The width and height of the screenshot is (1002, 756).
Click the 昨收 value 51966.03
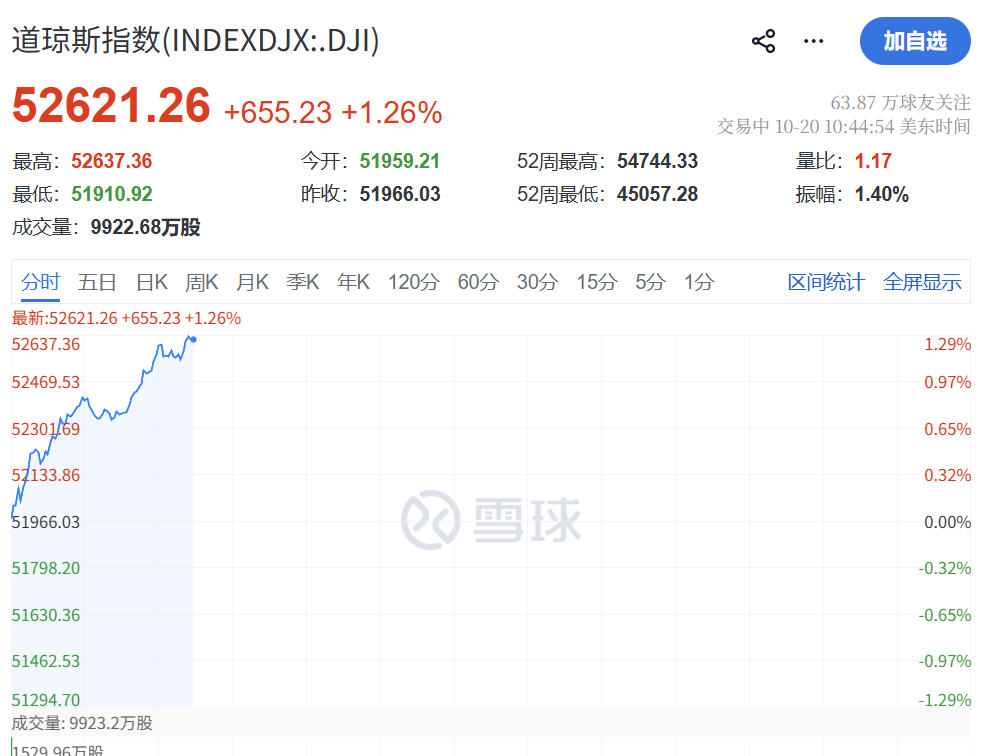(x=400, y=194)
